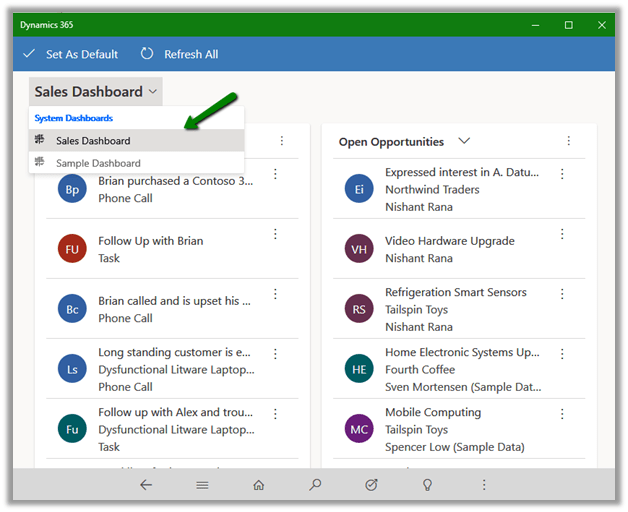Image resolution: width=628 pixels, height=512 pixels.
Task: Open more options for Open Opportunities panel
Action: (x=569, y=142)
